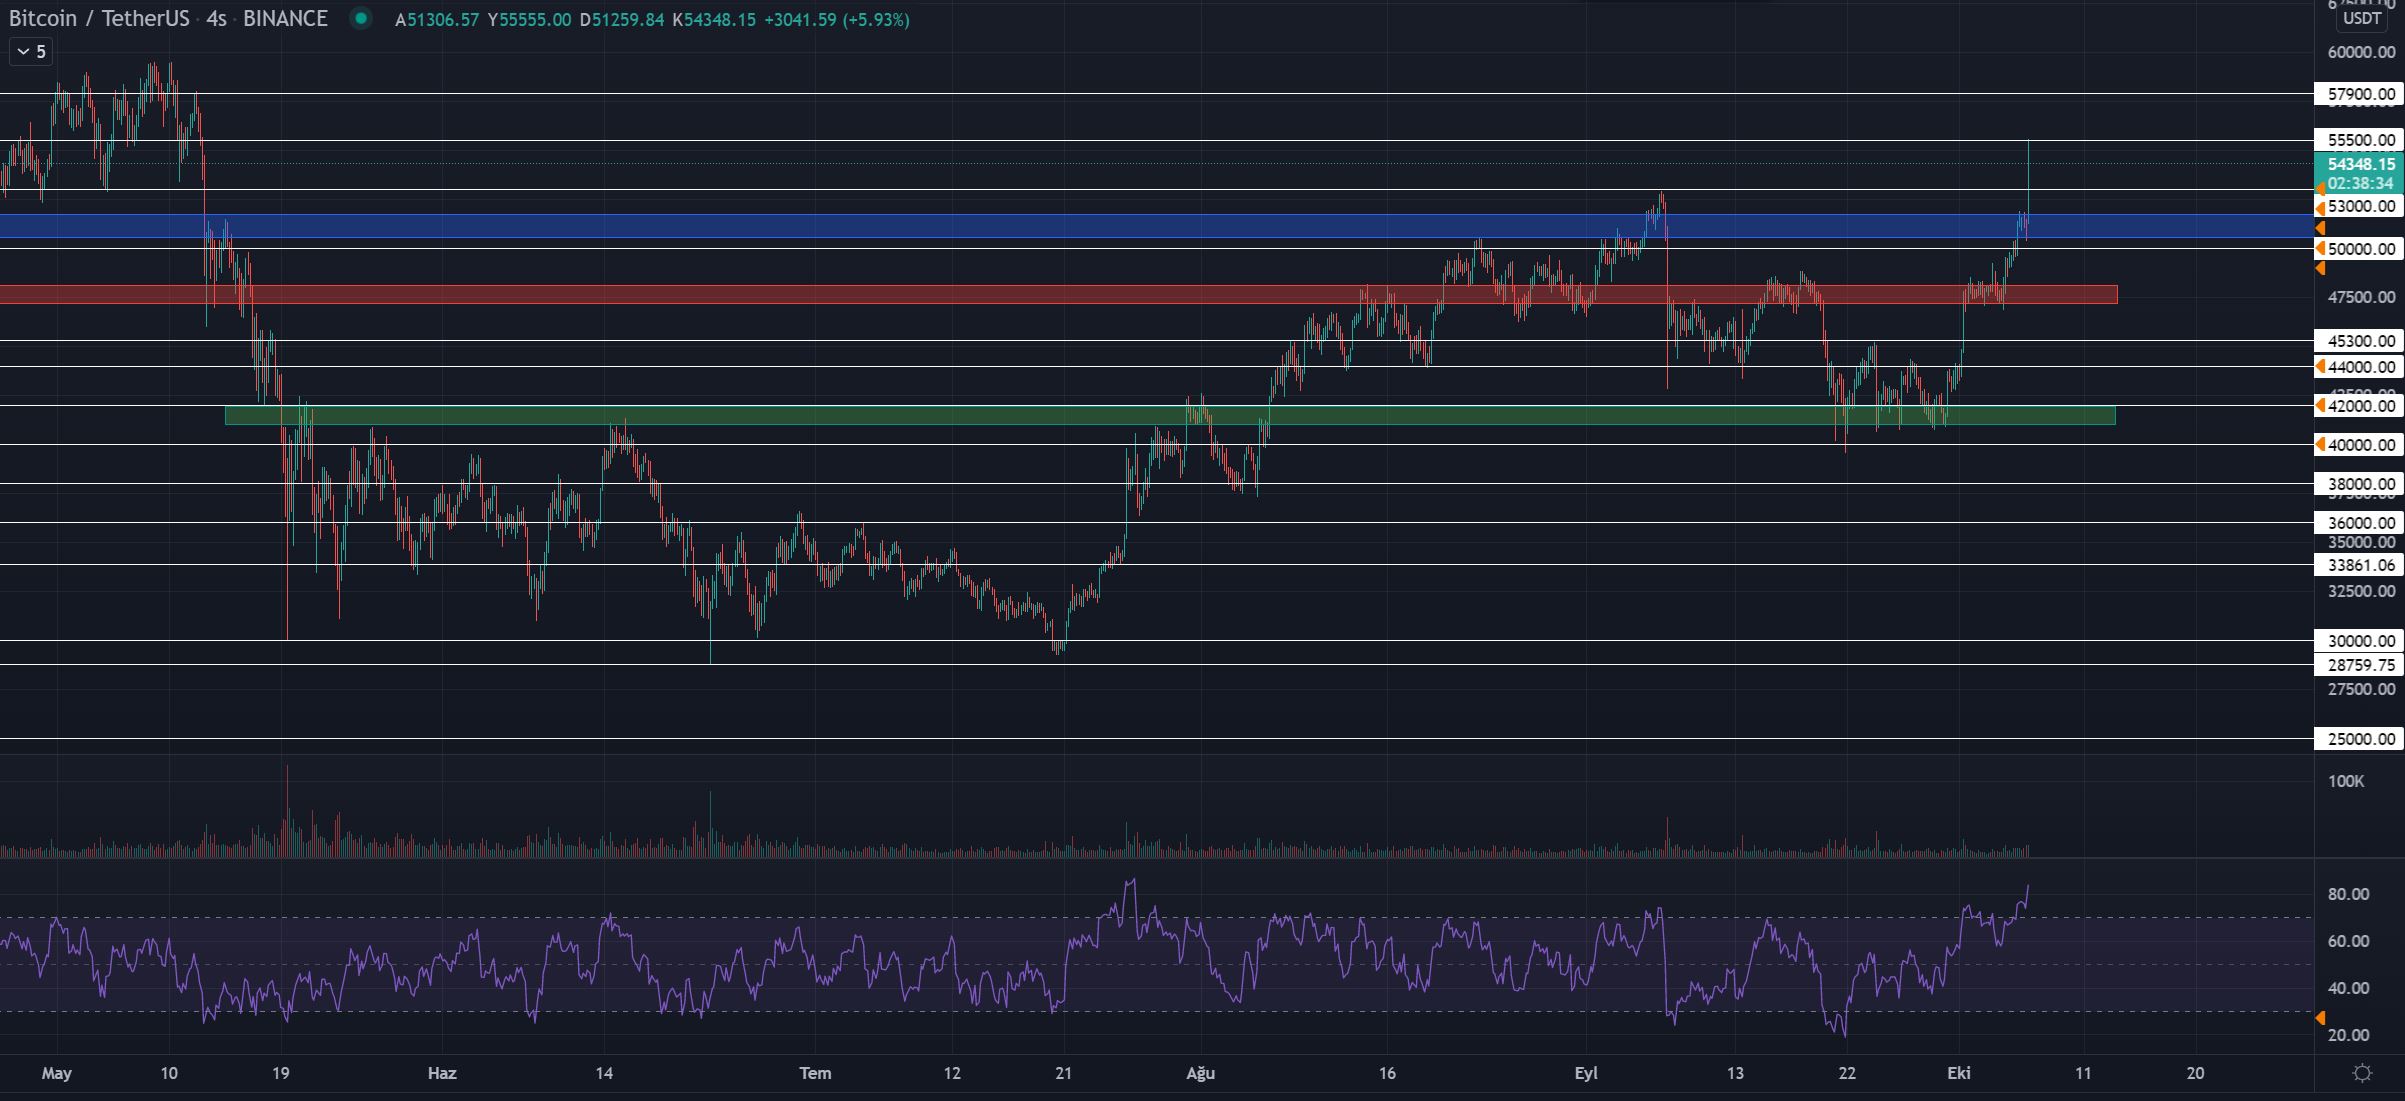This screenshot has height=1101, width=2405.
Task: Click the Eki label on time axis
Action: (x=1958, y=1073)
